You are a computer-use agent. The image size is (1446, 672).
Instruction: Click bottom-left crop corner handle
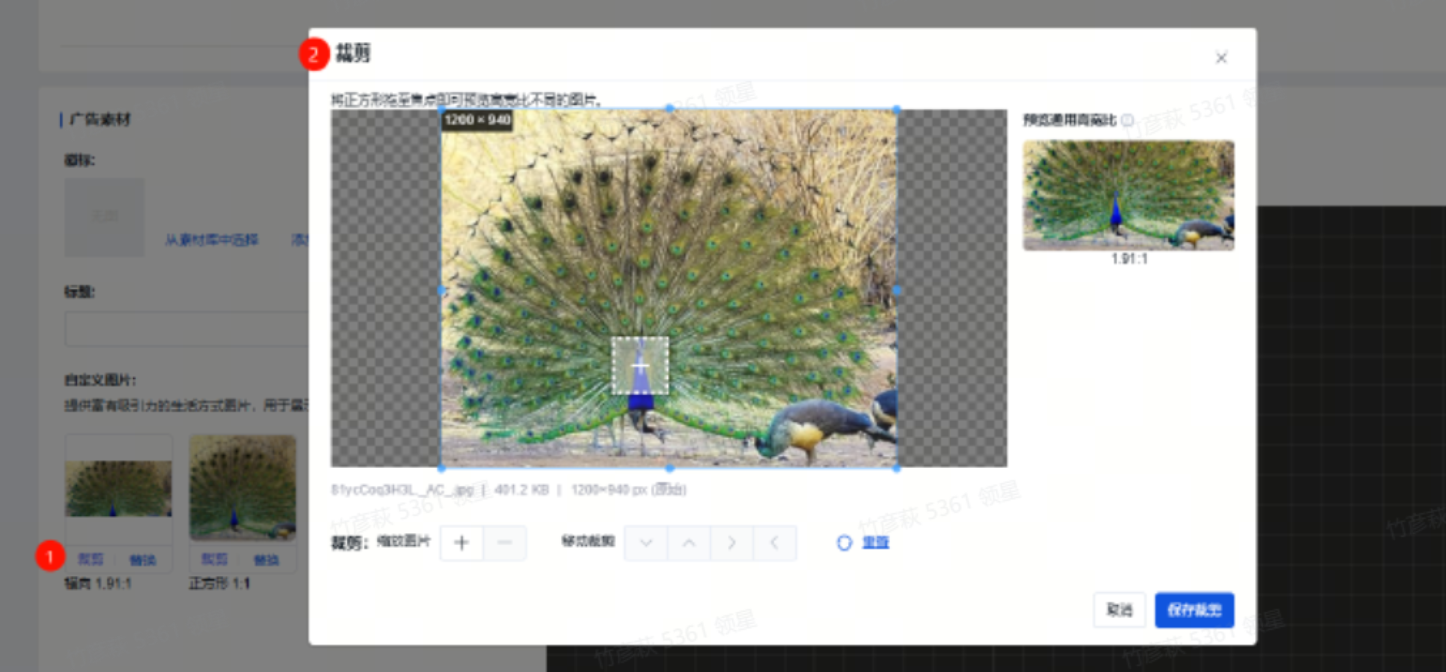coord(442,467)
